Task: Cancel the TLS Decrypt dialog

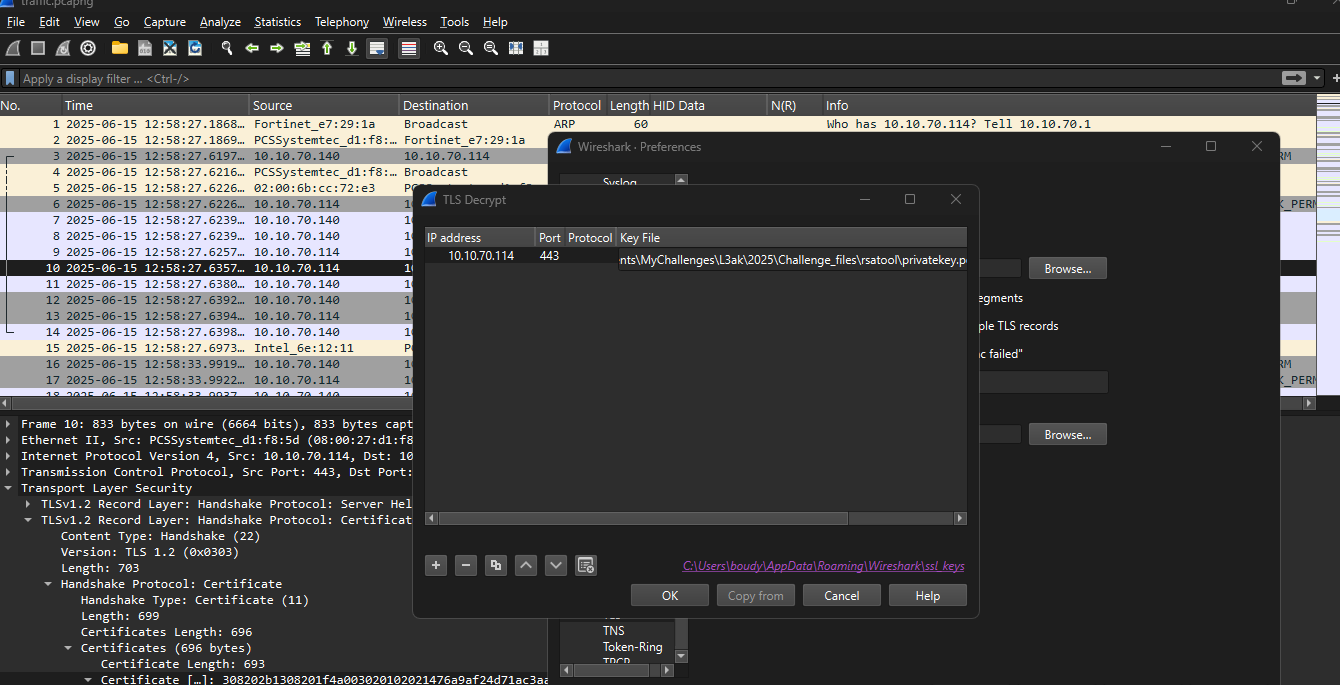Action: [x=842, y=596]
